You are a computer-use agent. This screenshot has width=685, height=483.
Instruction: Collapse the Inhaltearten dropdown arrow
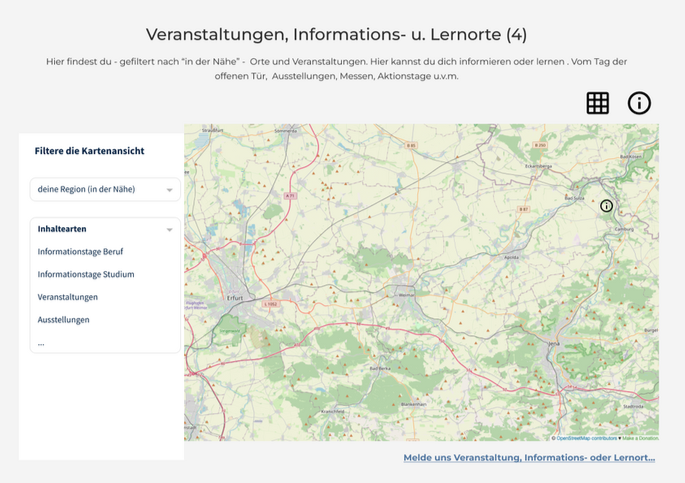169,230
